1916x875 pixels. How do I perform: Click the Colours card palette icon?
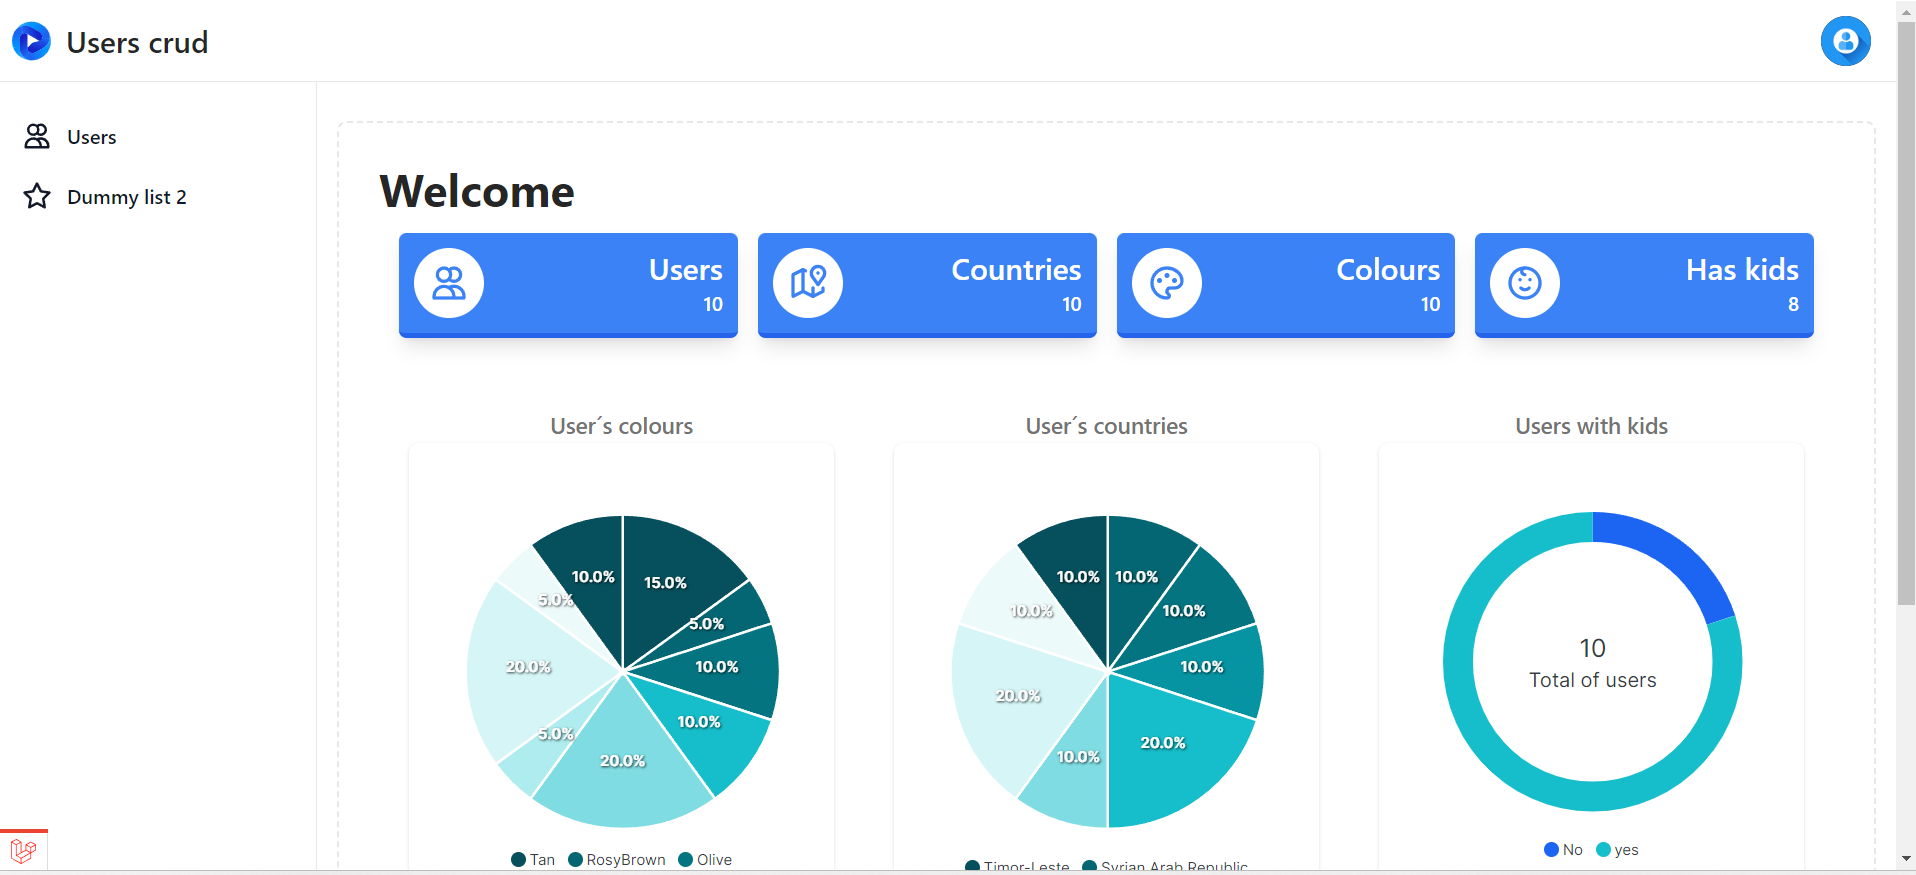(x=1167, y=283)
